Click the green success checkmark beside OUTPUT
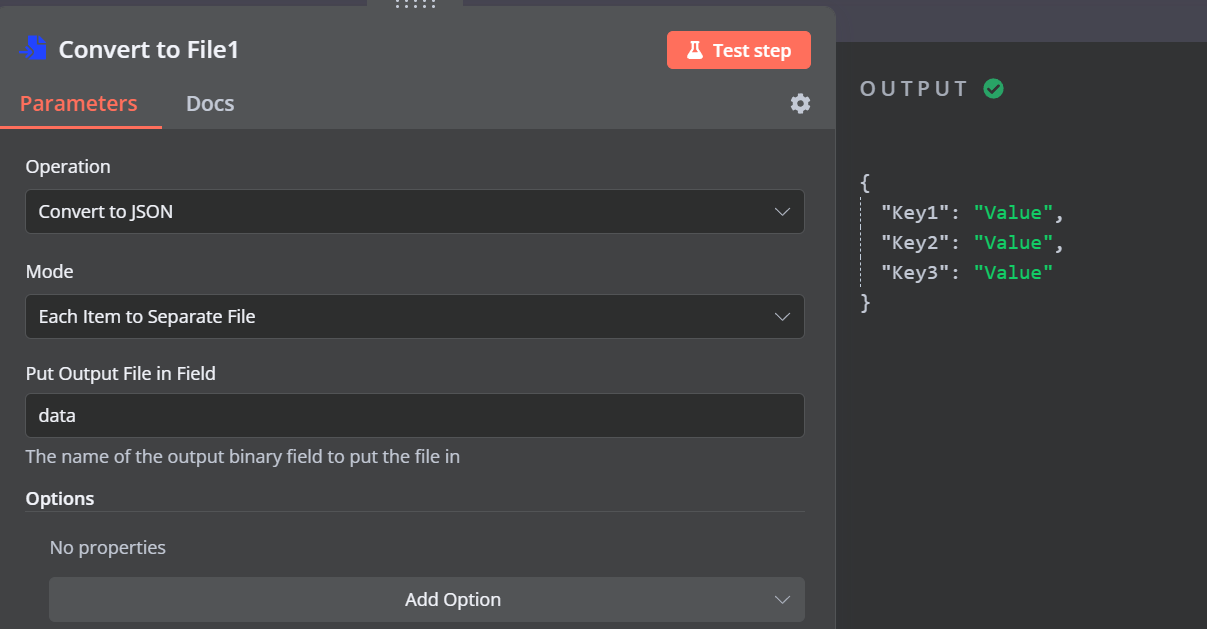Screen dimensions: 1207x629 click(993, 88)
